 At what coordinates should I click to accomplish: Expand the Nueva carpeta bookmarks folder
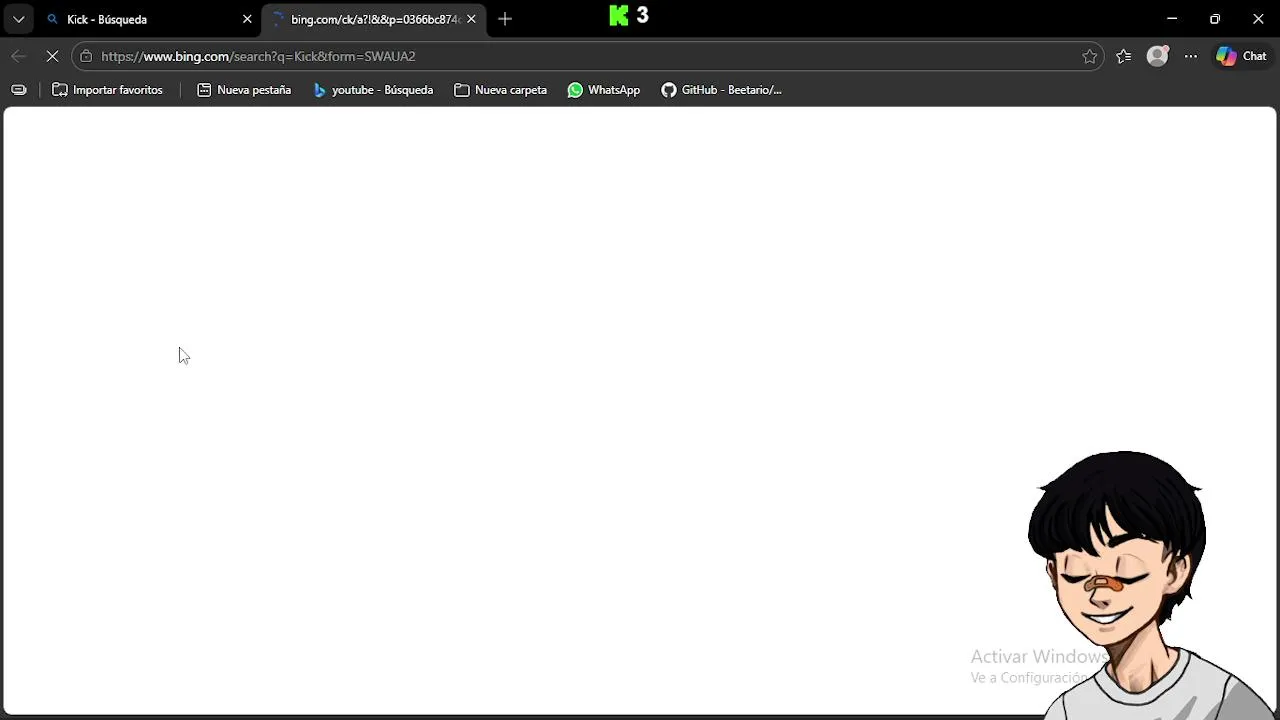(500, 90)
